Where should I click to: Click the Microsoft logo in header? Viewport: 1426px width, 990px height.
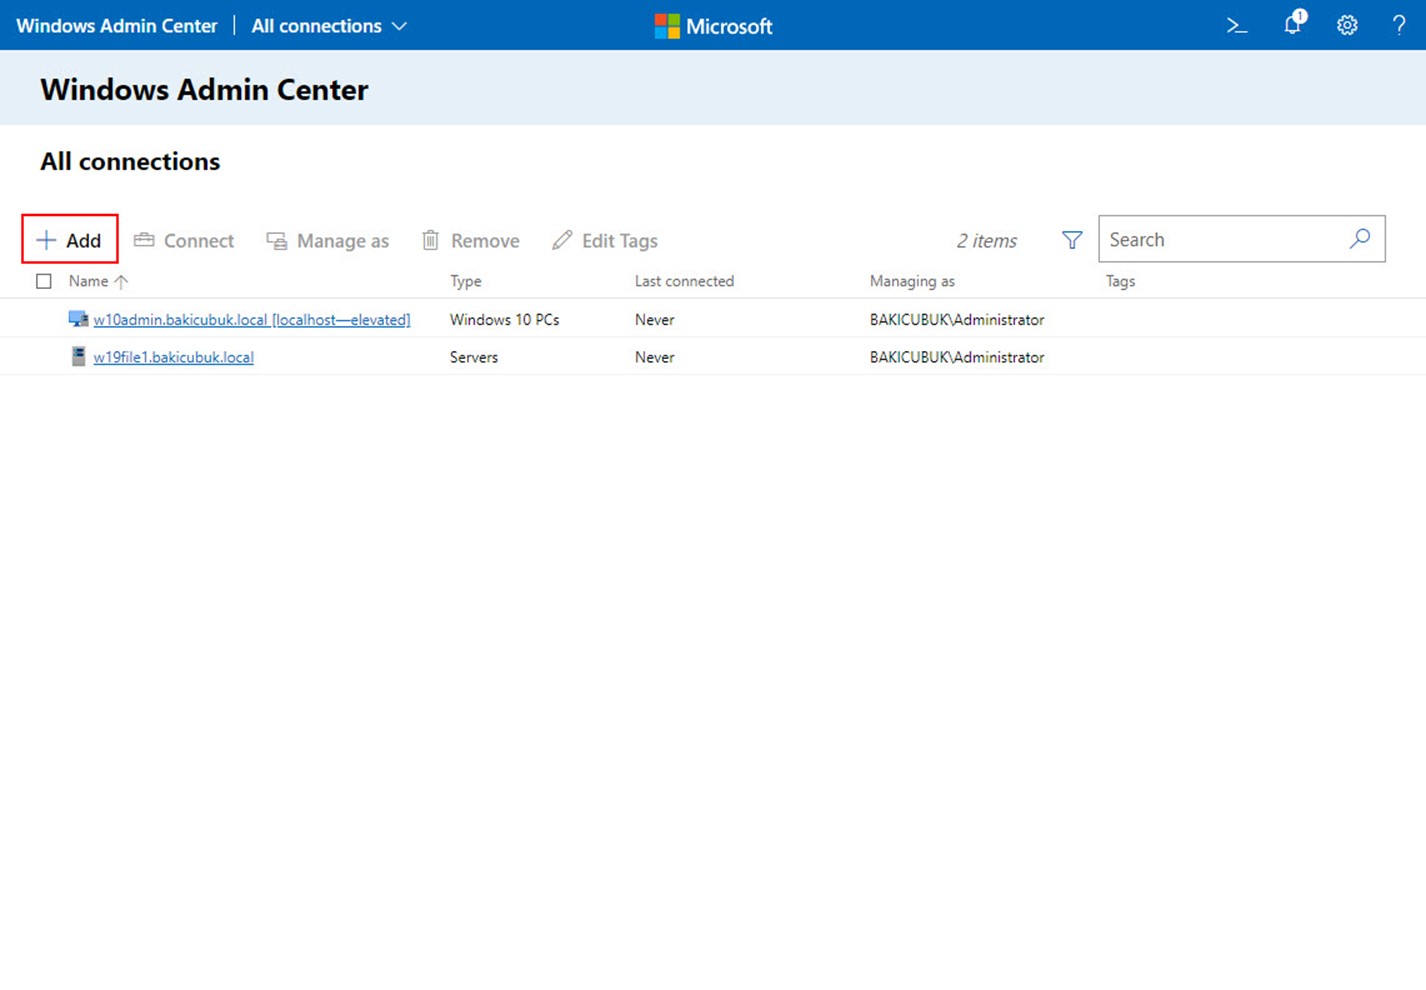click(713, 26)
